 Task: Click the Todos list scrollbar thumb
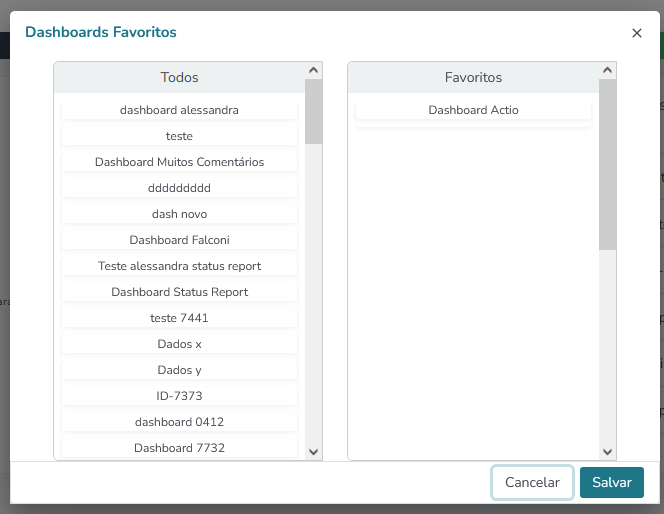click(x=314, y=111)
